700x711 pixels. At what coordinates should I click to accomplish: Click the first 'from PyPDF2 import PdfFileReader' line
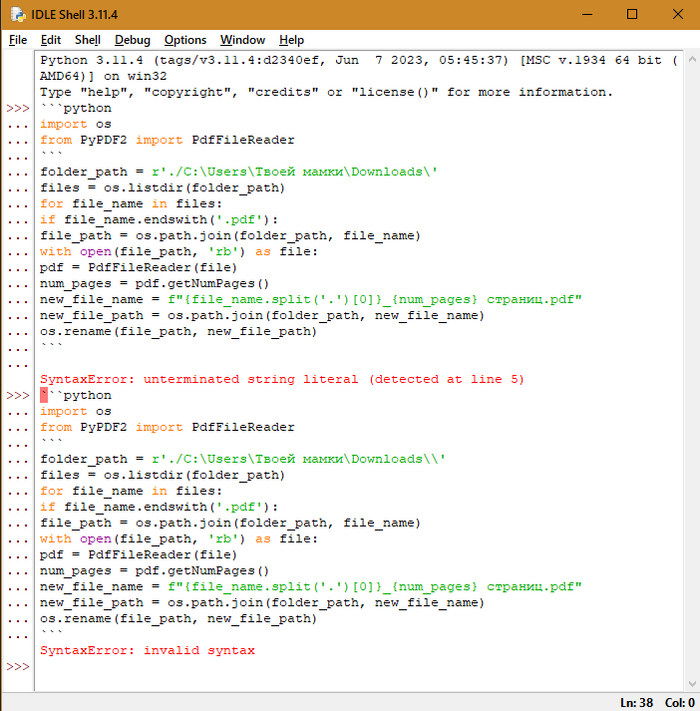coord(167,140)
